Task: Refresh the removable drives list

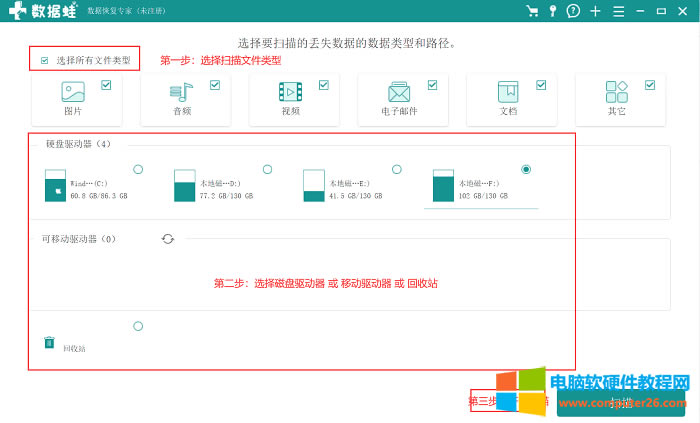Action: pos(168,239)
